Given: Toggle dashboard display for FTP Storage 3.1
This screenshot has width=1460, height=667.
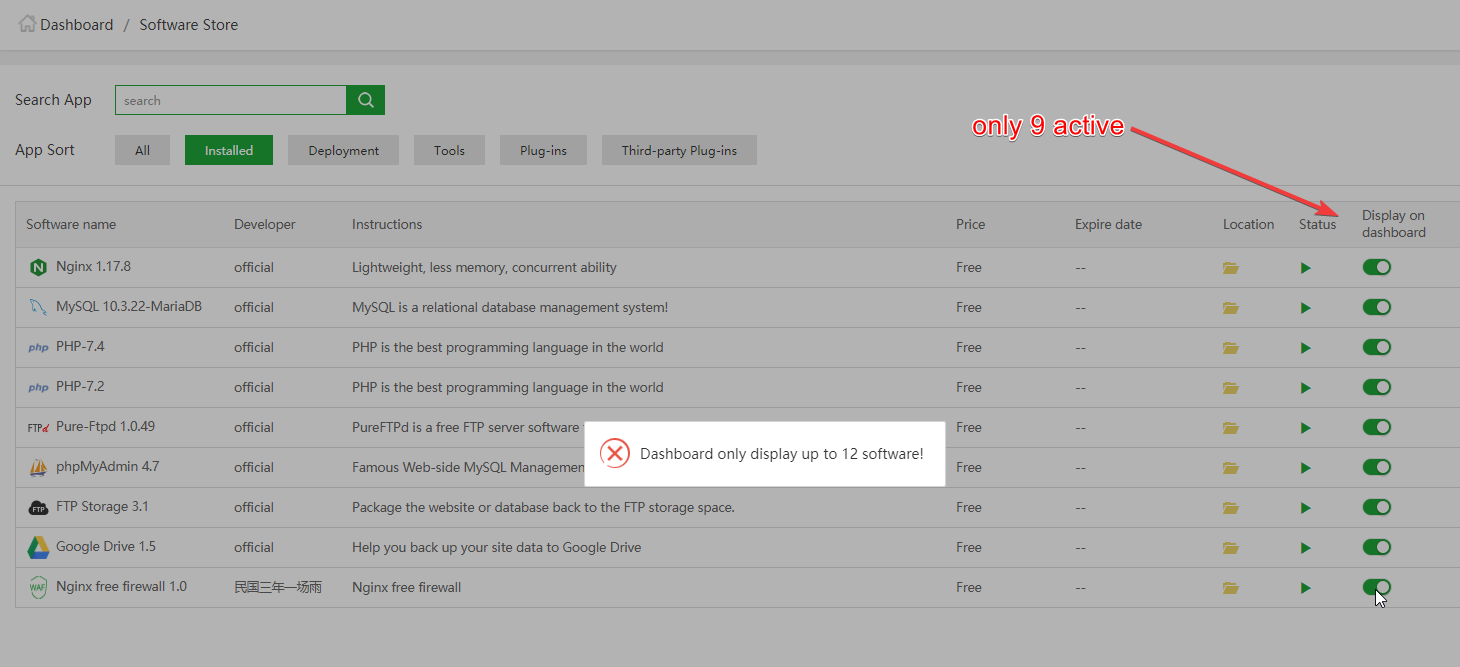Looking at the screenshot, I should pyautogui.click(x=1377, y=507).
